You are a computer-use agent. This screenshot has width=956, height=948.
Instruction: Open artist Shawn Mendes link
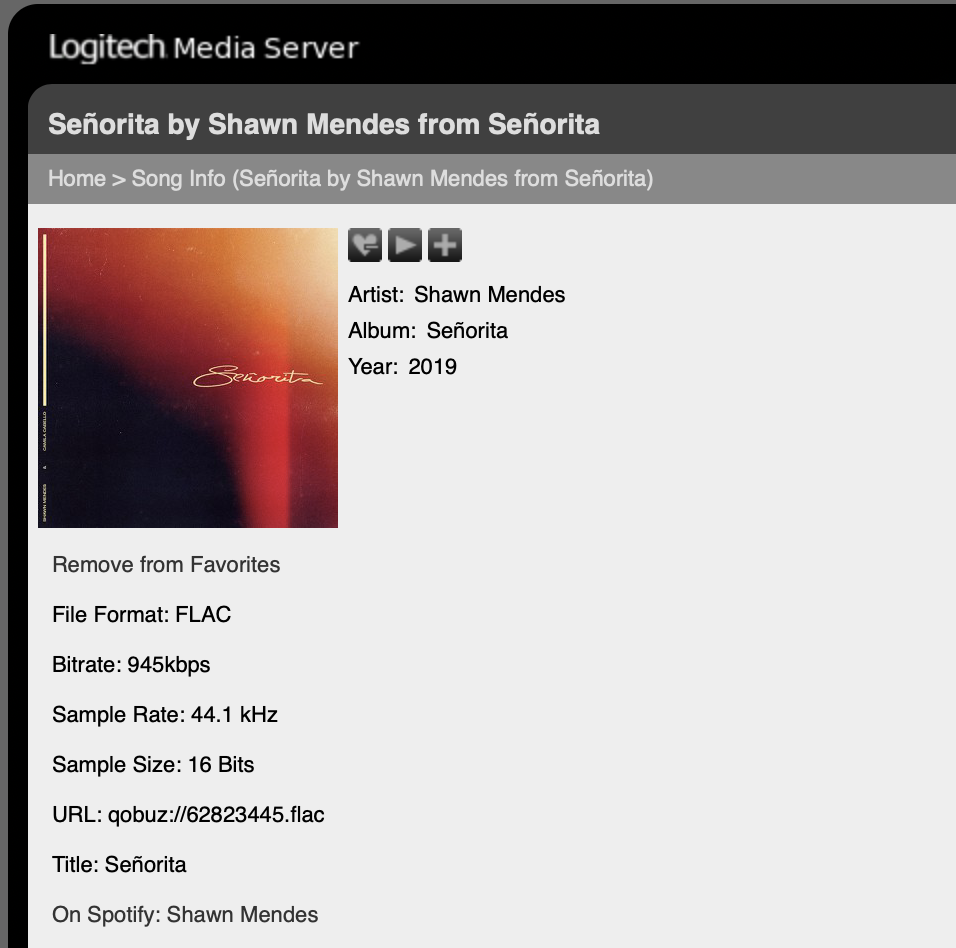coord(490,294)
